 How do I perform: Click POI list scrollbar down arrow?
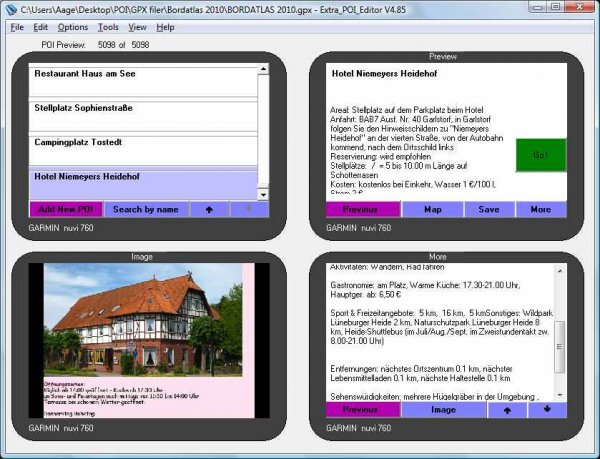(x=263, y=194)
